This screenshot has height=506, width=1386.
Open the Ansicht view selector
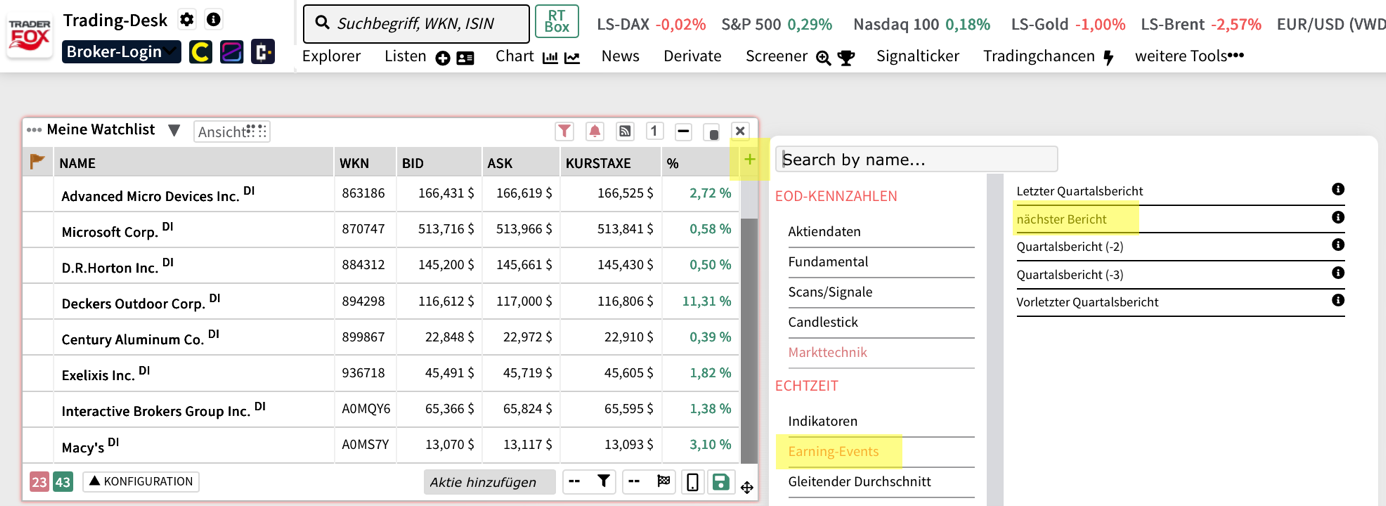point(232,131)
